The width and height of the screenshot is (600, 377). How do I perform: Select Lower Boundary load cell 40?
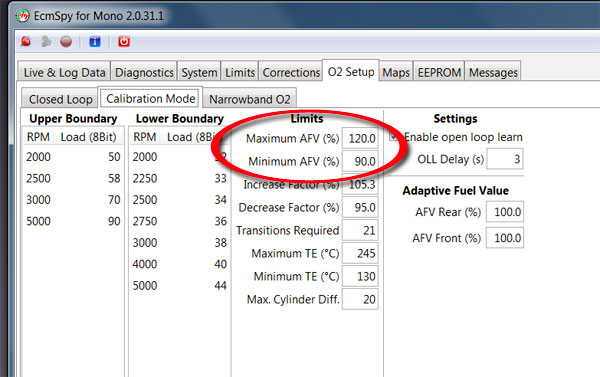(x=220, y=264)
